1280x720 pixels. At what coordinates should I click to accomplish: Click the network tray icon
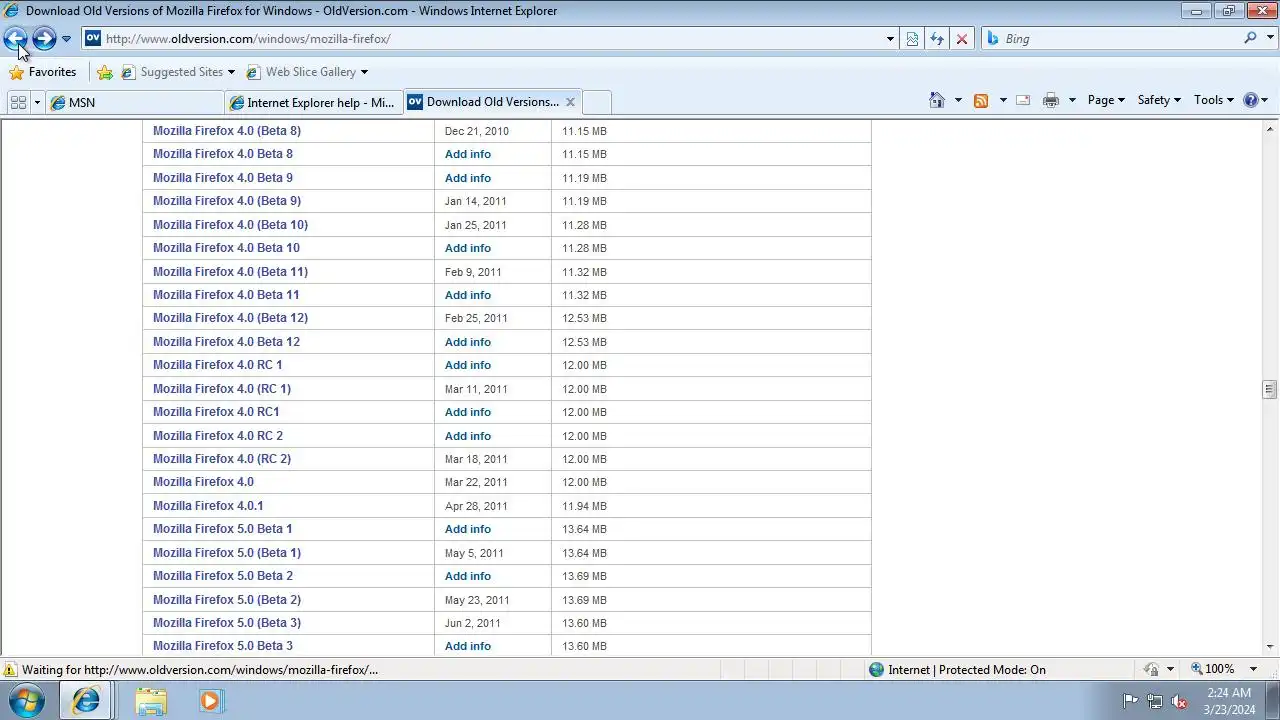1155,701
